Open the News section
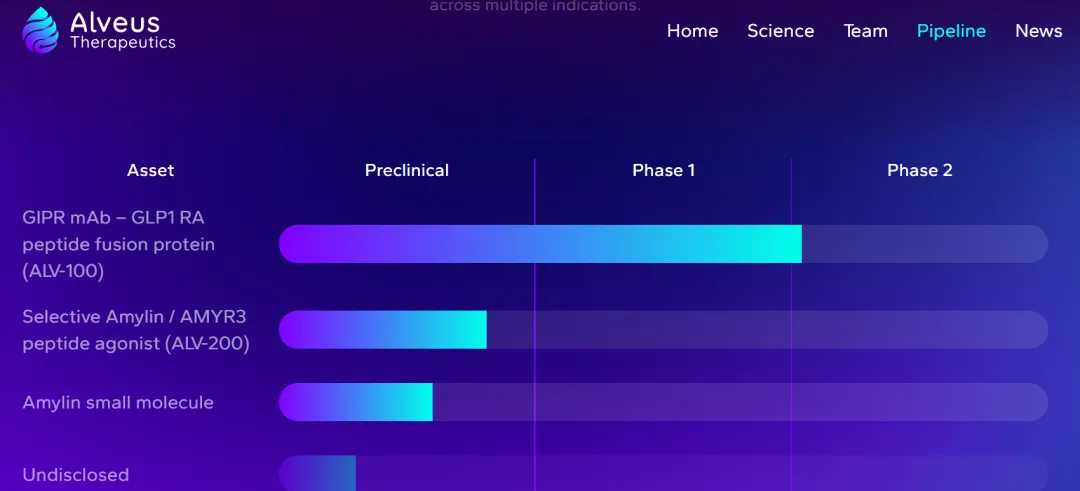1080x491 pixels. point(1038,31)
